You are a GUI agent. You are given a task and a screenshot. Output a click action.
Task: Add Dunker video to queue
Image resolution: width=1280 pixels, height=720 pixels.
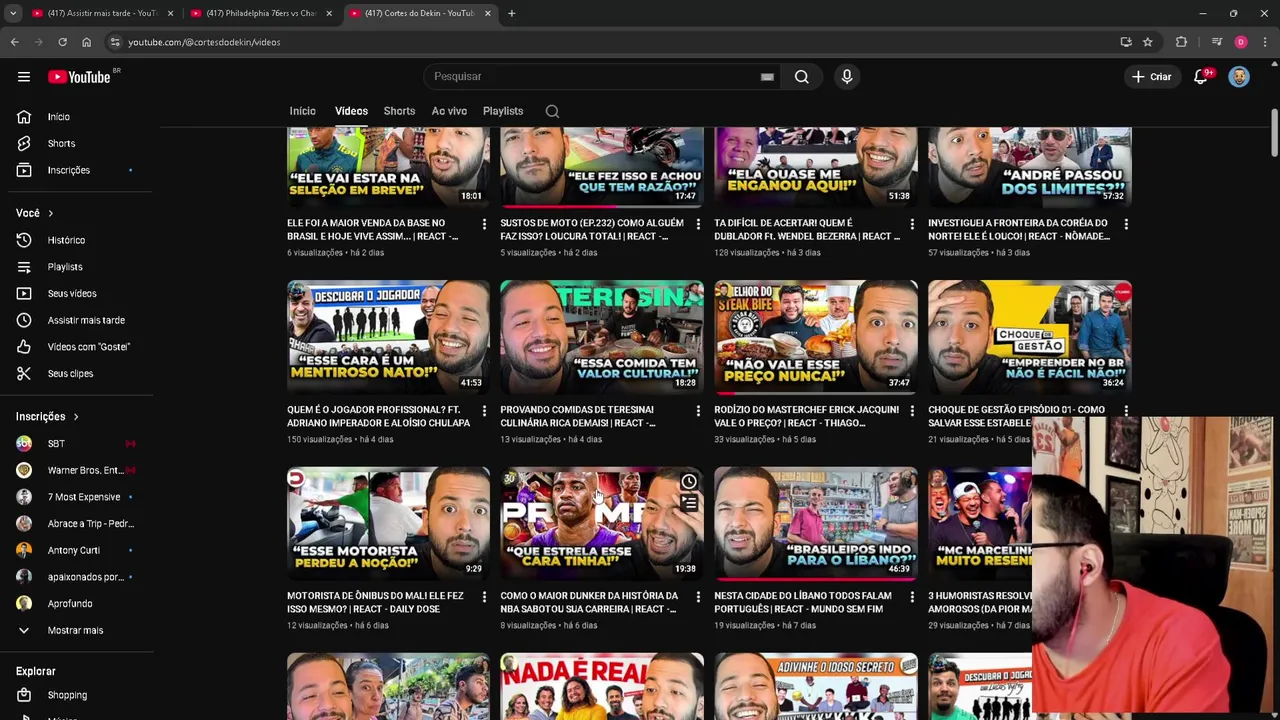tap(689, 504)
